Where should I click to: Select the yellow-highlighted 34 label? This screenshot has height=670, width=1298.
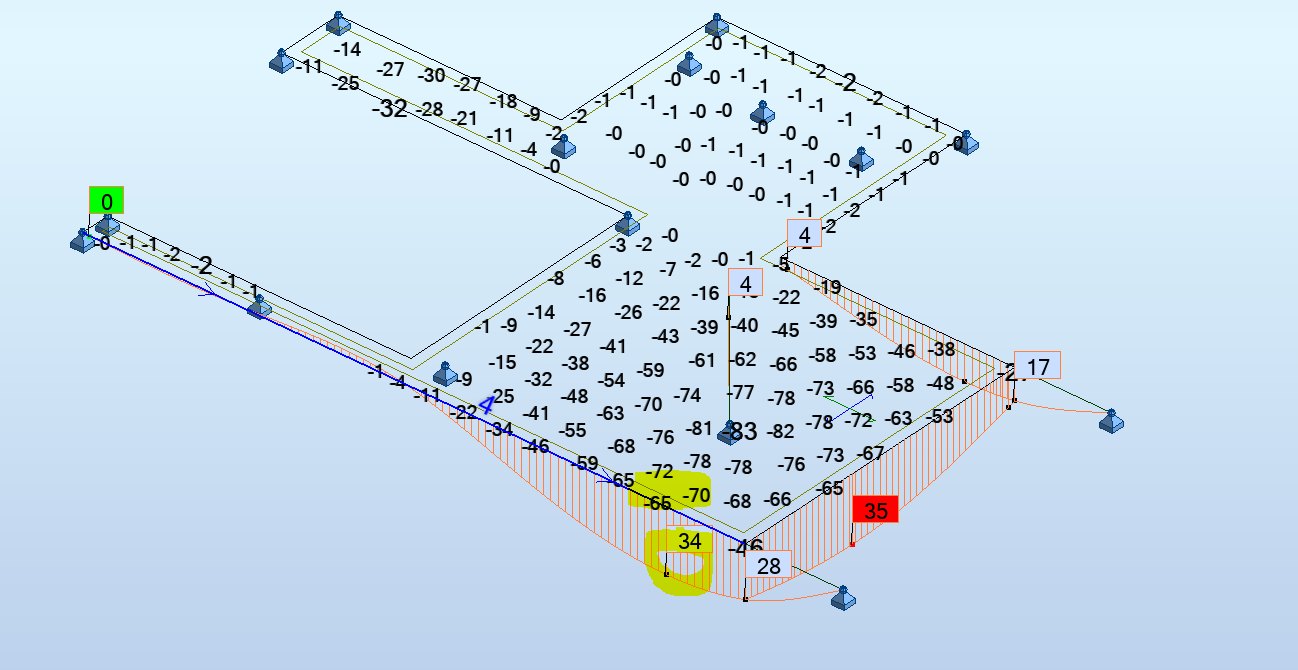pyautogui.click(x=687, y=541)
